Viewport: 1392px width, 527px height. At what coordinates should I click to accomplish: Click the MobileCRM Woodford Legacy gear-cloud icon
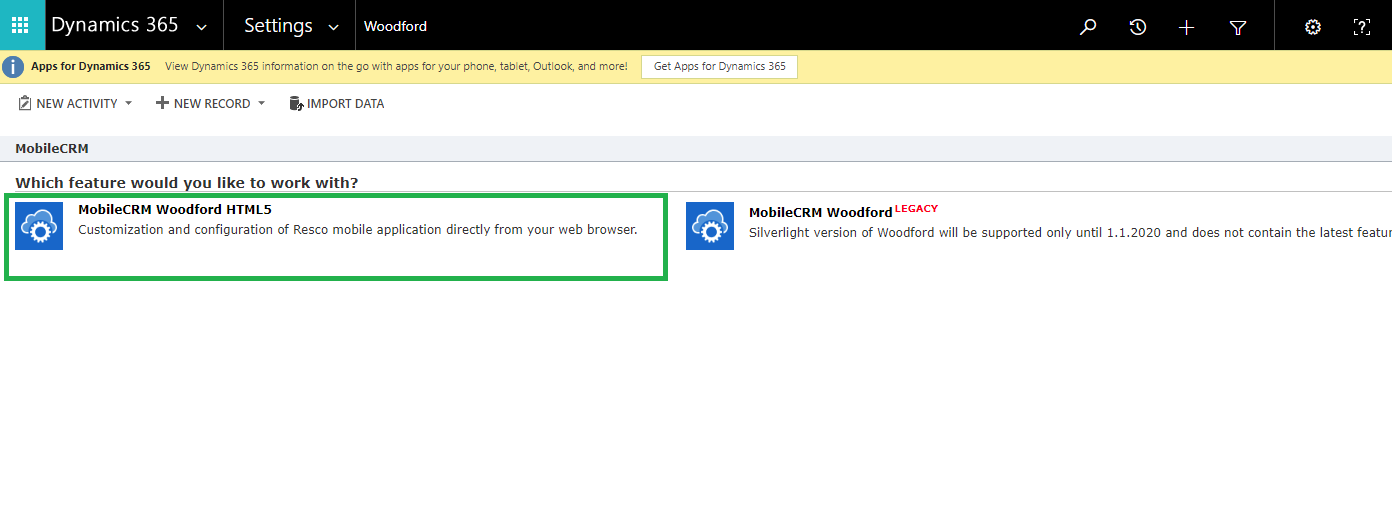(x=710, y=226)
